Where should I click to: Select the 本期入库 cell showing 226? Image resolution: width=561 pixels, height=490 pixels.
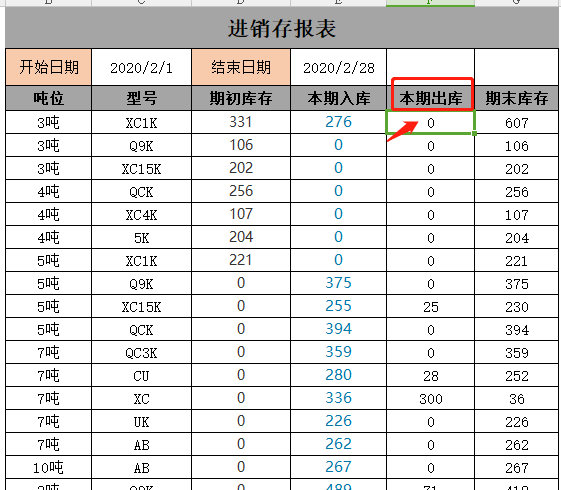pos(338,421)
